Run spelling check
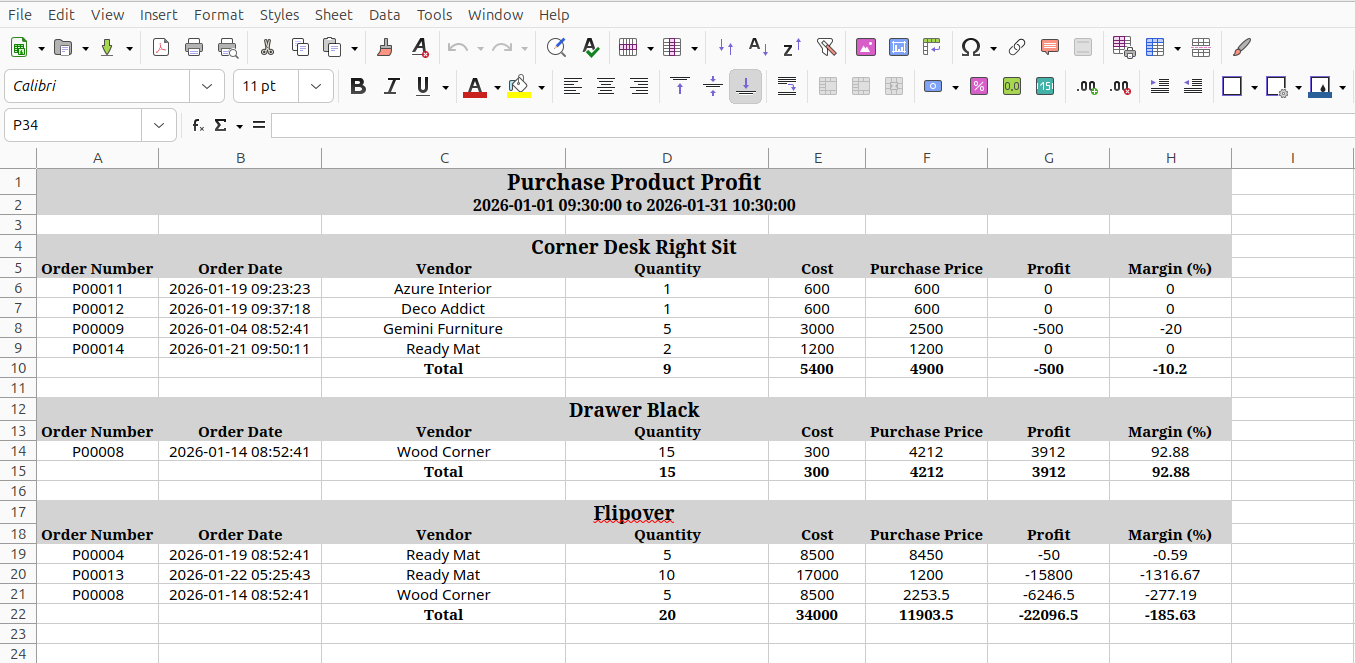Screen dimensions: 1355x663 590,47
